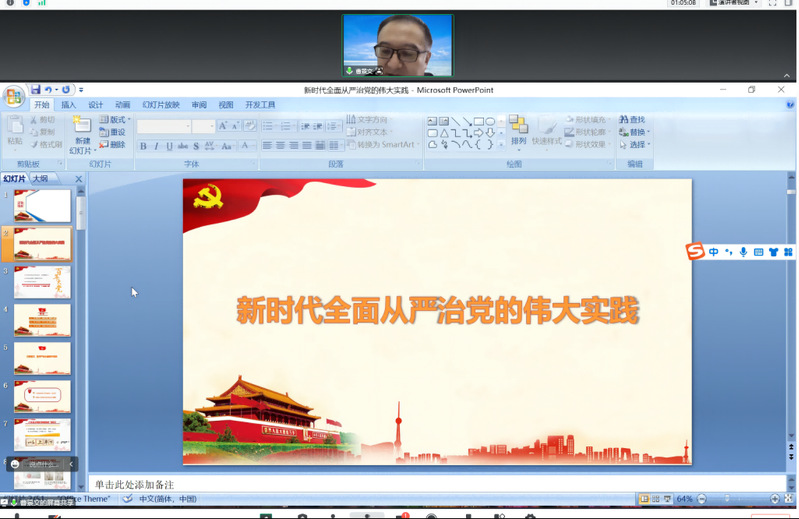Toggle bold formatting
Viewport: 799px width, 519px height.
[143, 146]
